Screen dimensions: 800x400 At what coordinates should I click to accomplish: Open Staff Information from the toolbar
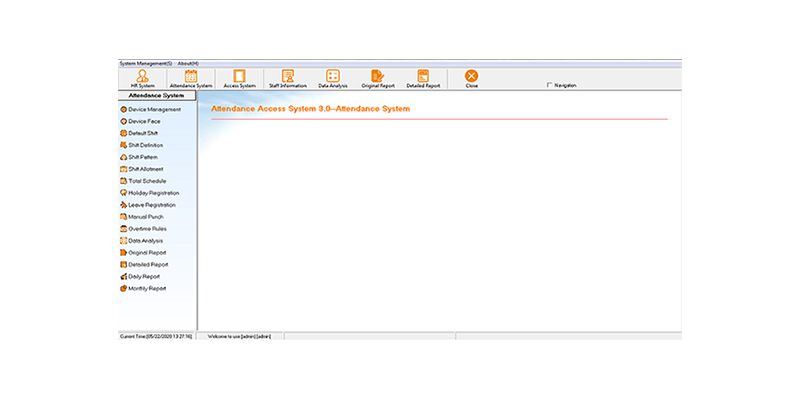(288, 79)
